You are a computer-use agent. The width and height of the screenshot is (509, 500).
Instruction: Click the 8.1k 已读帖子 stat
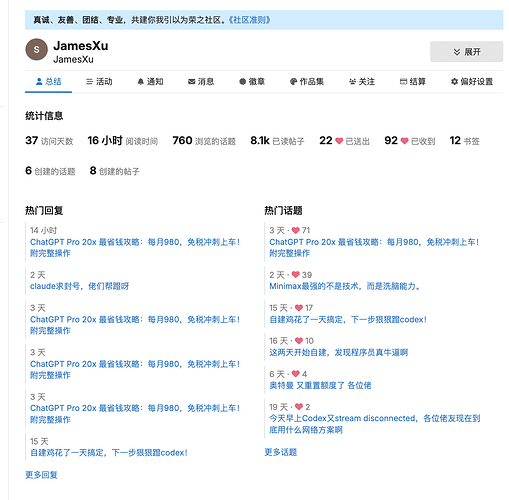(x=277, y=141)
